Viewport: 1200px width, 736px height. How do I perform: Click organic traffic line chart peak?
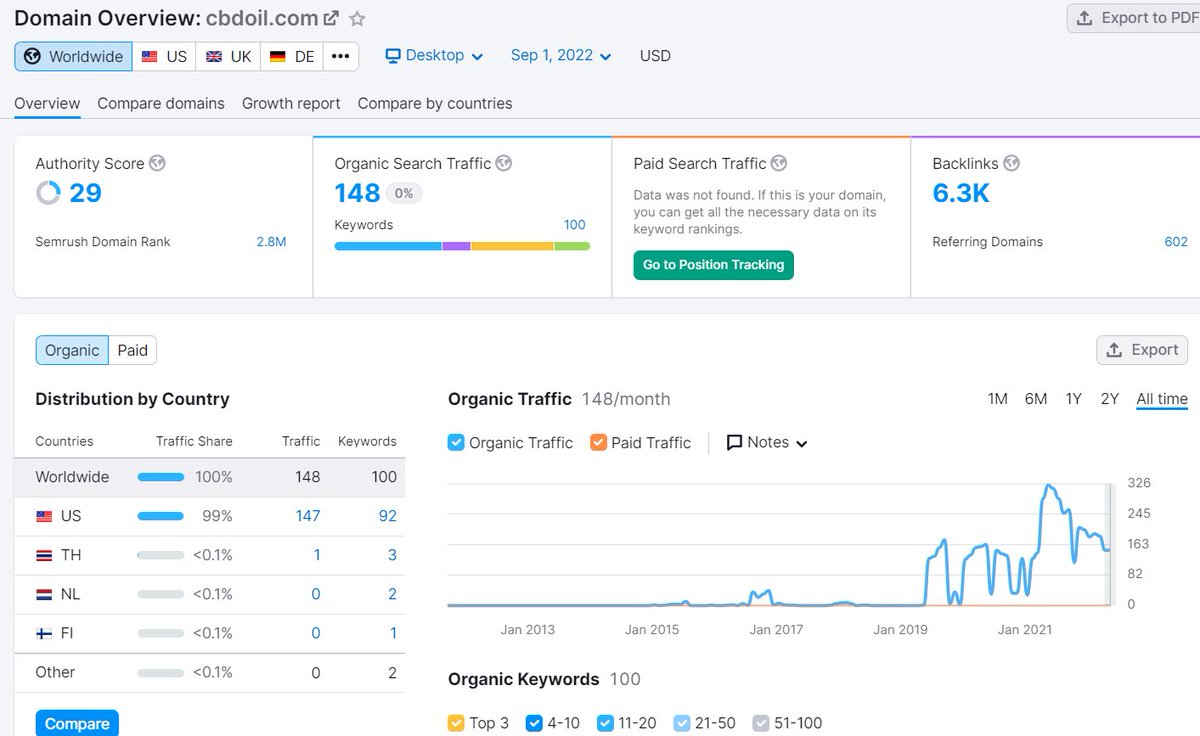pyautogui.click(x=1048, y=487)
